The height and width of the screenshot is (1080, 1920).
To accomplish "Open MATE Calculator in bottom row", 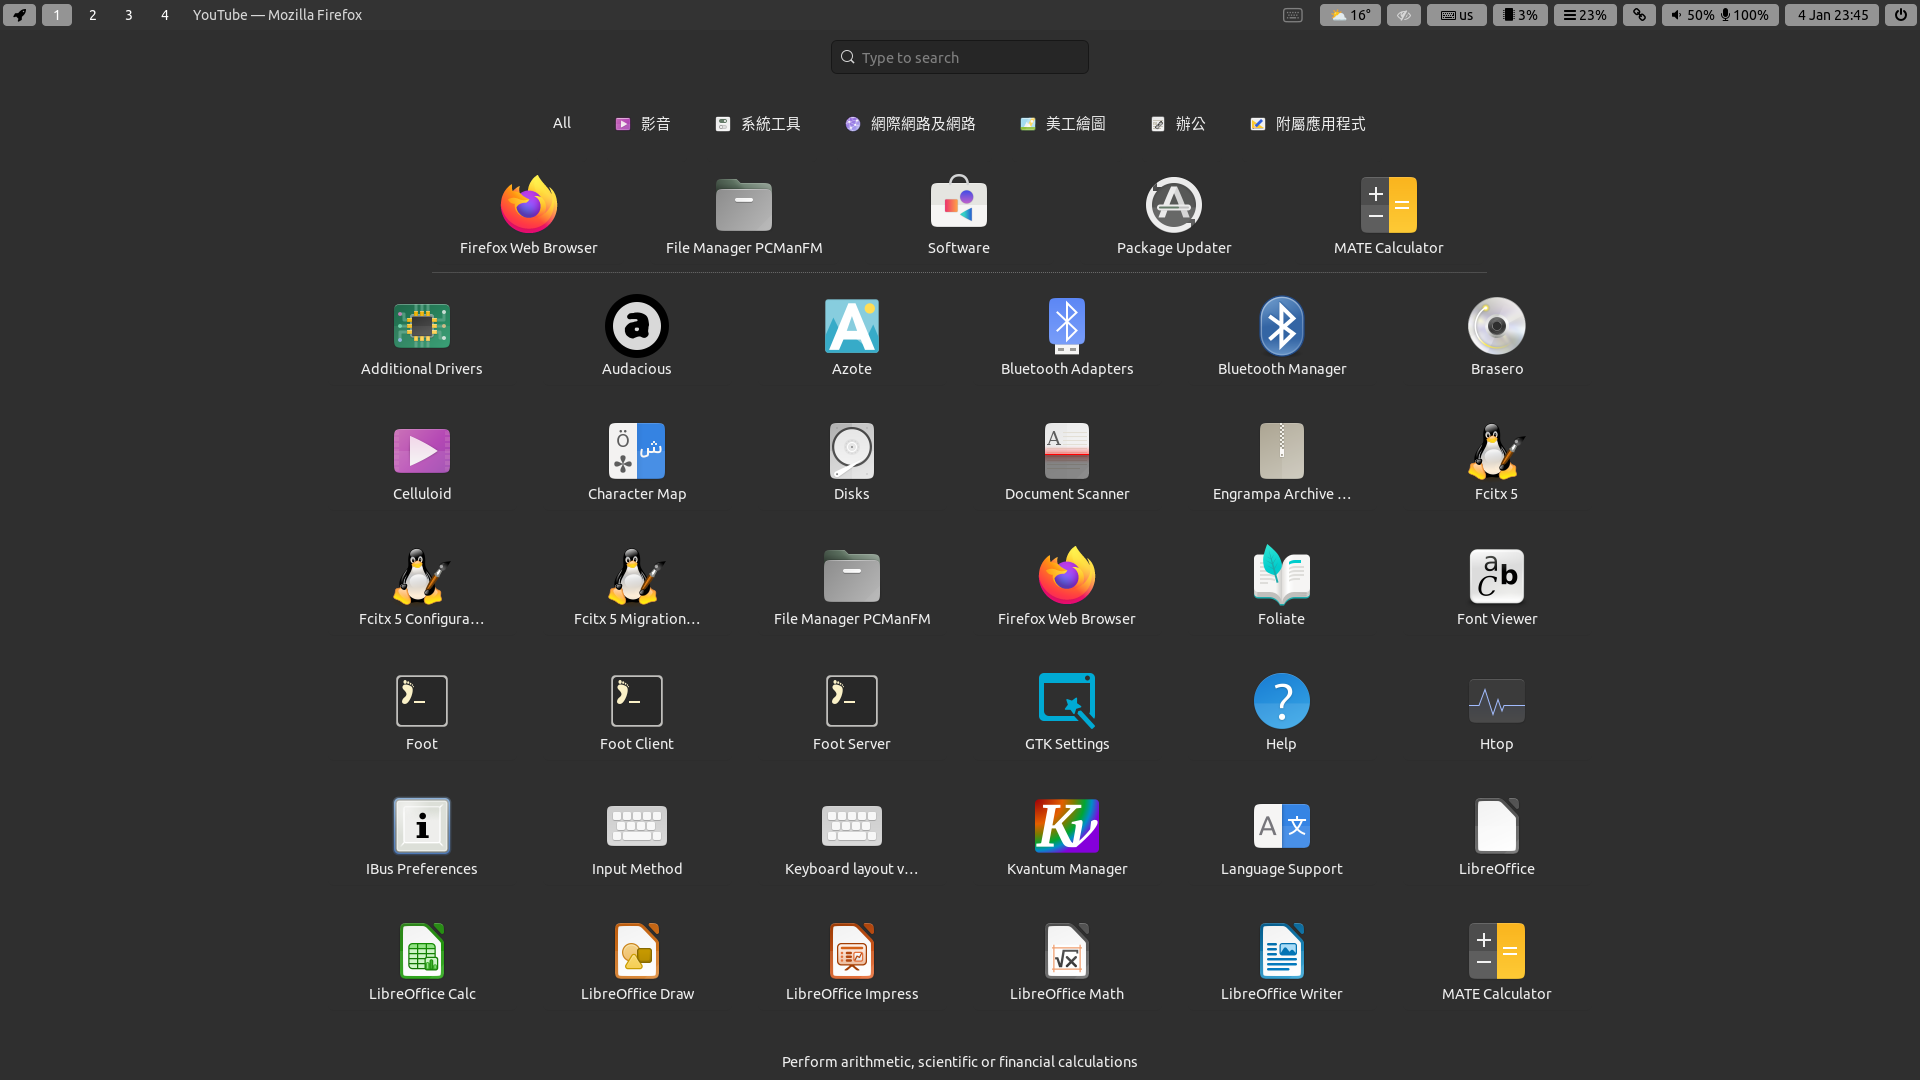I will click(1497, 963).
